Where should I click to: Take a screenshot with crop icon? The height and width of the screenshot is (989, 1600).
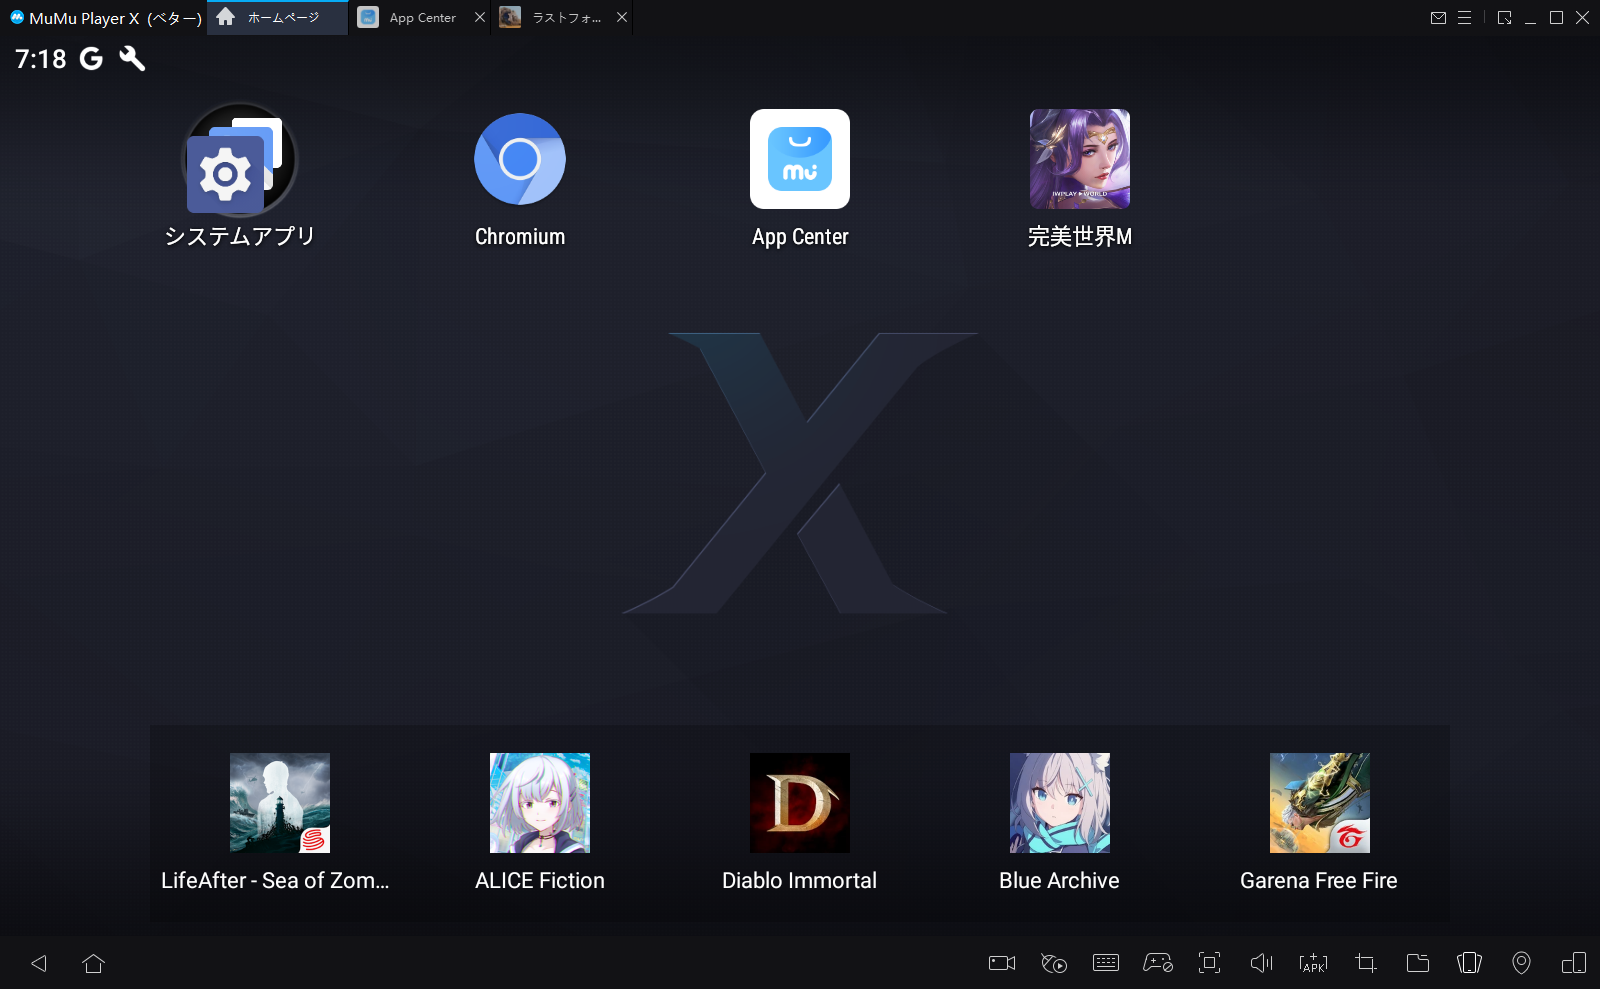click(x=1366, y=963)
